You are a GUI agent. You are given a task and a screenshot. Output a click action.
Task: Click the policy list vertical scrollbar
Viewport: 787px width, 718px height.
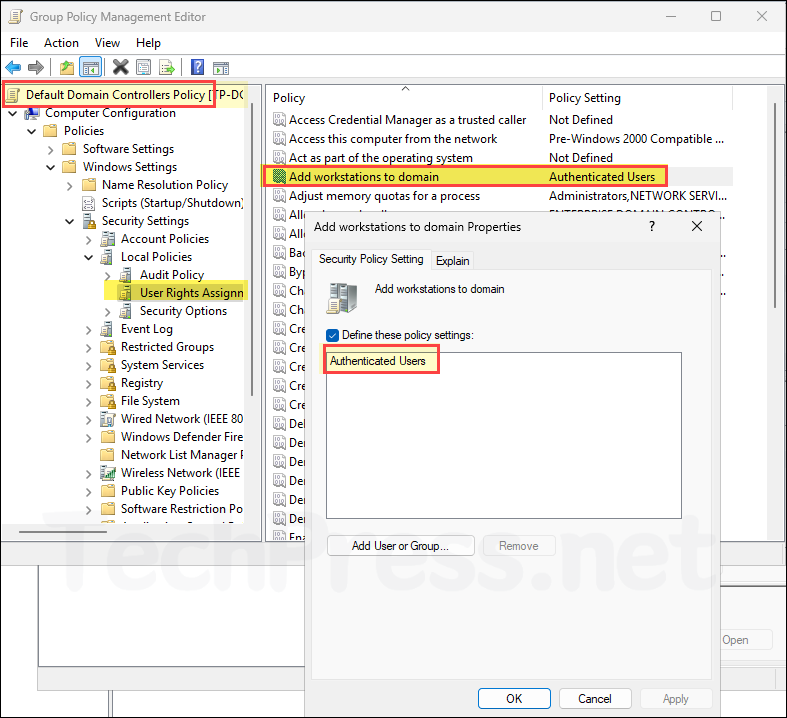[775, 206]
